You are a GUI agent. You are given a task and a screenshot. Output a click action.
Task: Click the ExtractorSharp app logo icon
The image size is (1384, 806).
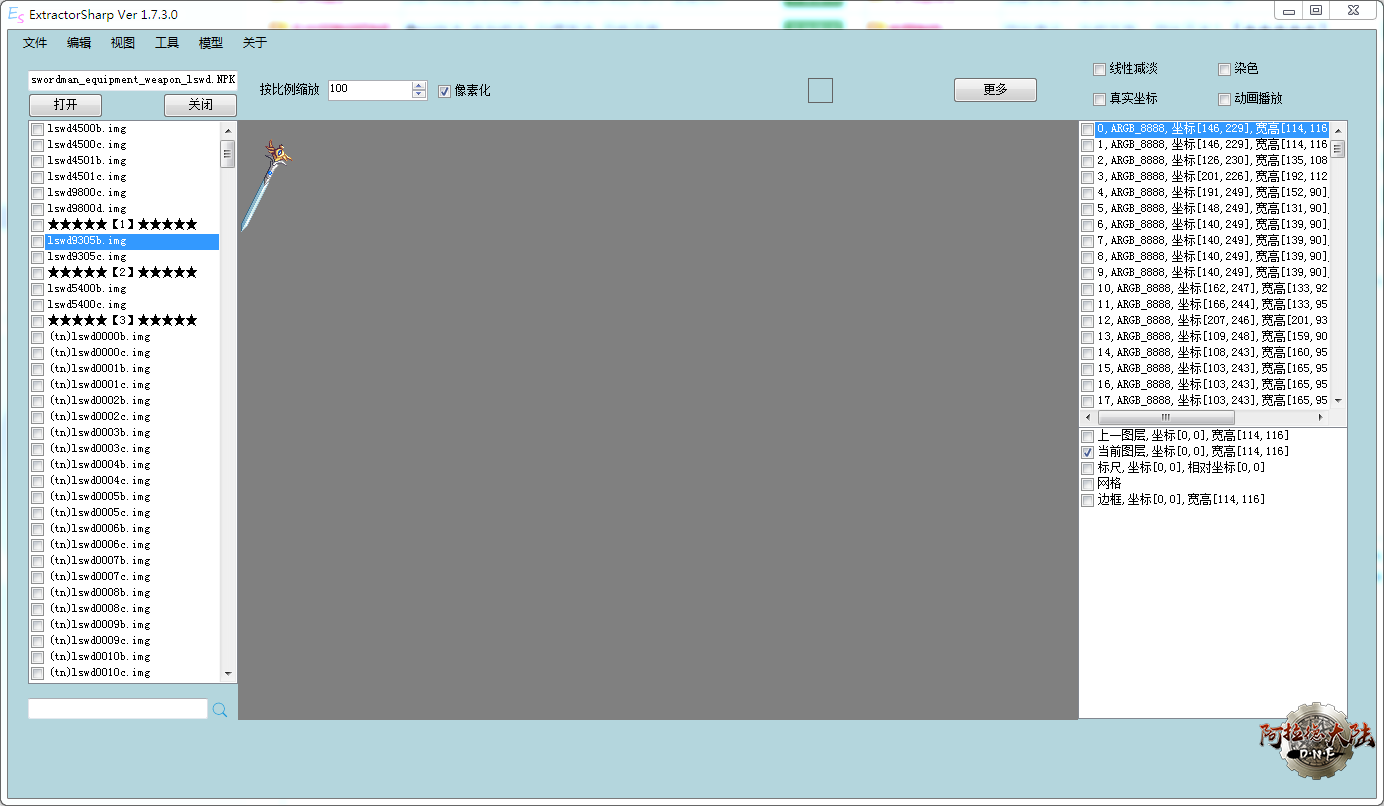click(16, 15)
